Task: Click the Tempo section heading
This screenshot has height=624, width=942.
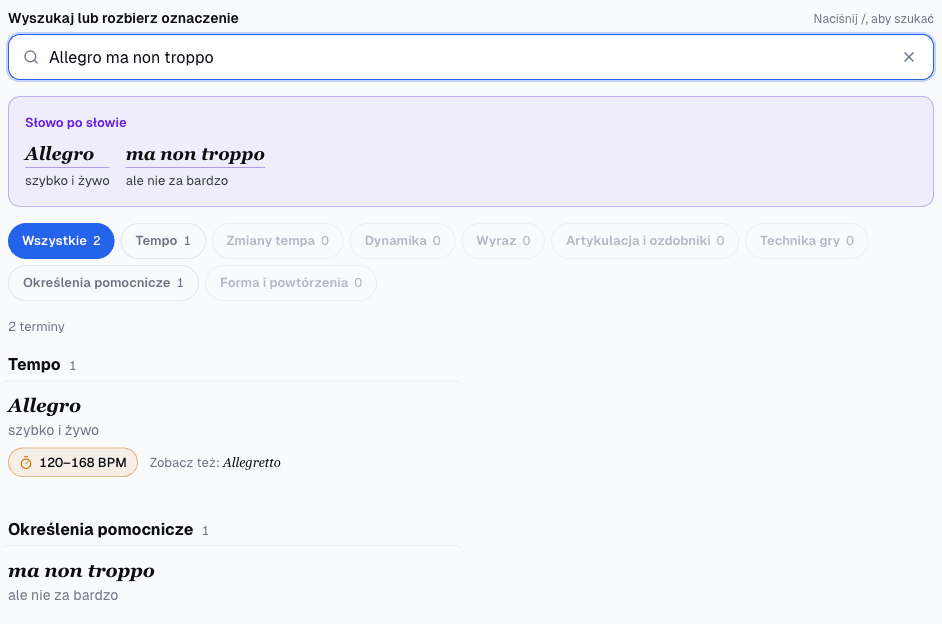Action: tap(34, 365)
